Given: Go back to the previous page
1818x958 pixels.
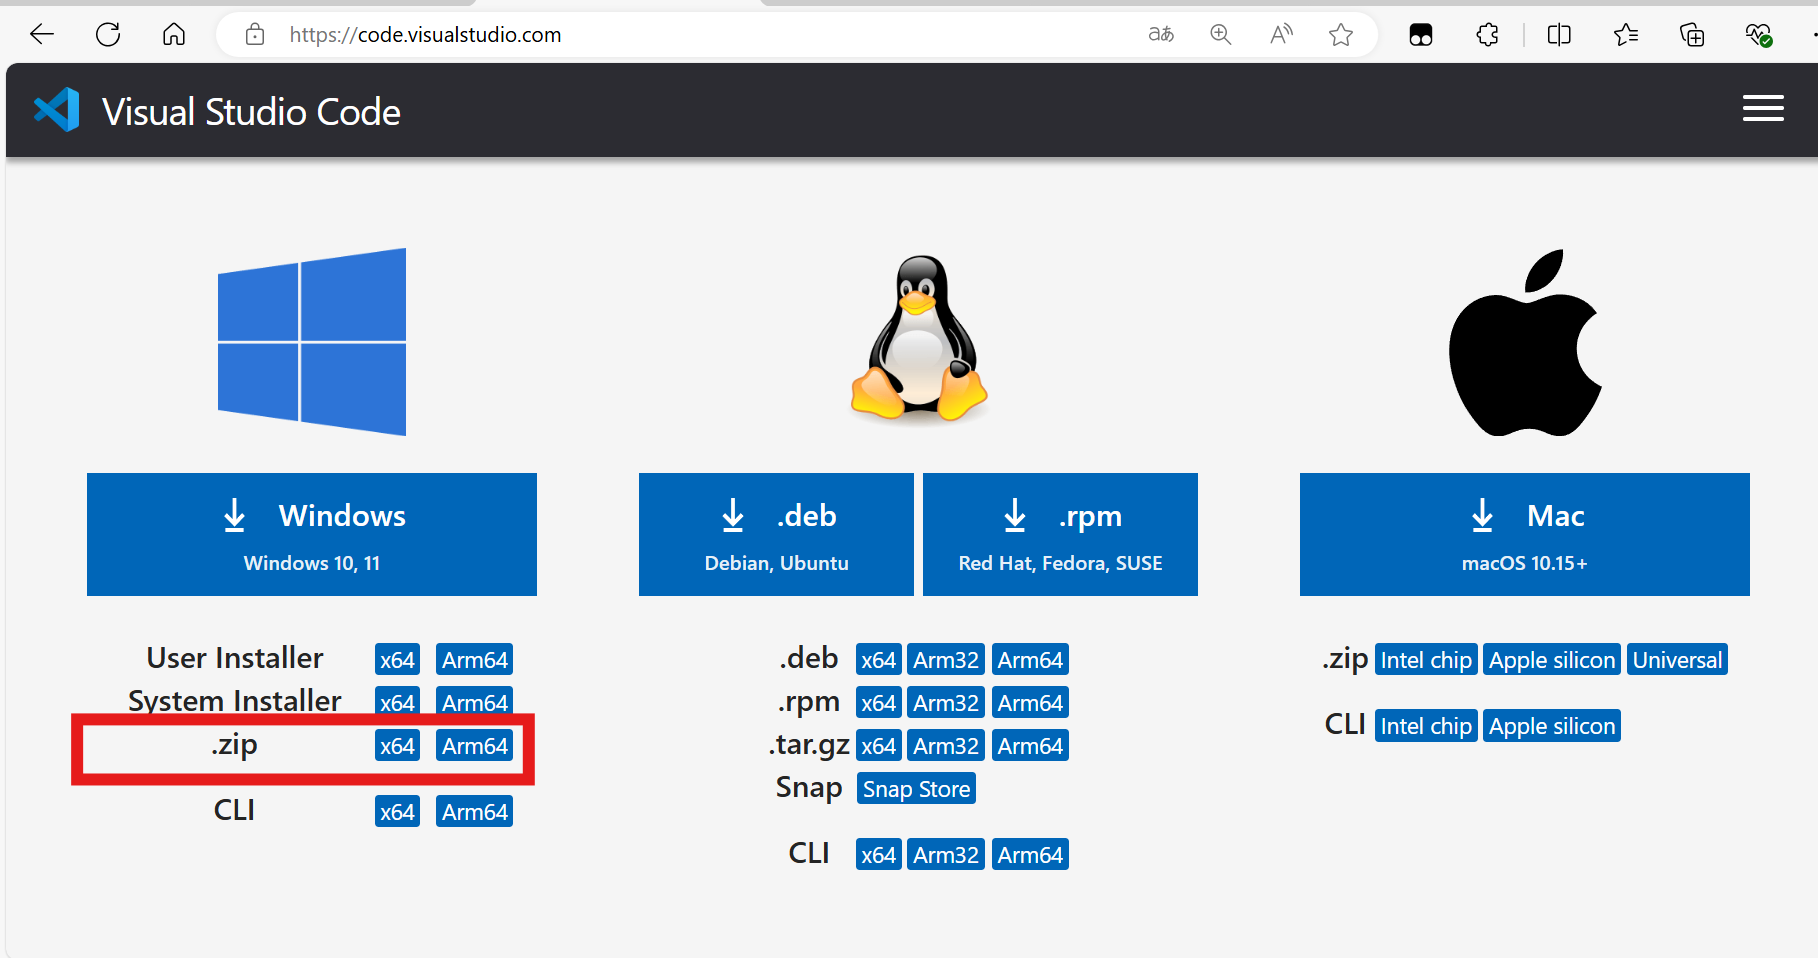Looking at the screenshot, I should pos(42,35).
